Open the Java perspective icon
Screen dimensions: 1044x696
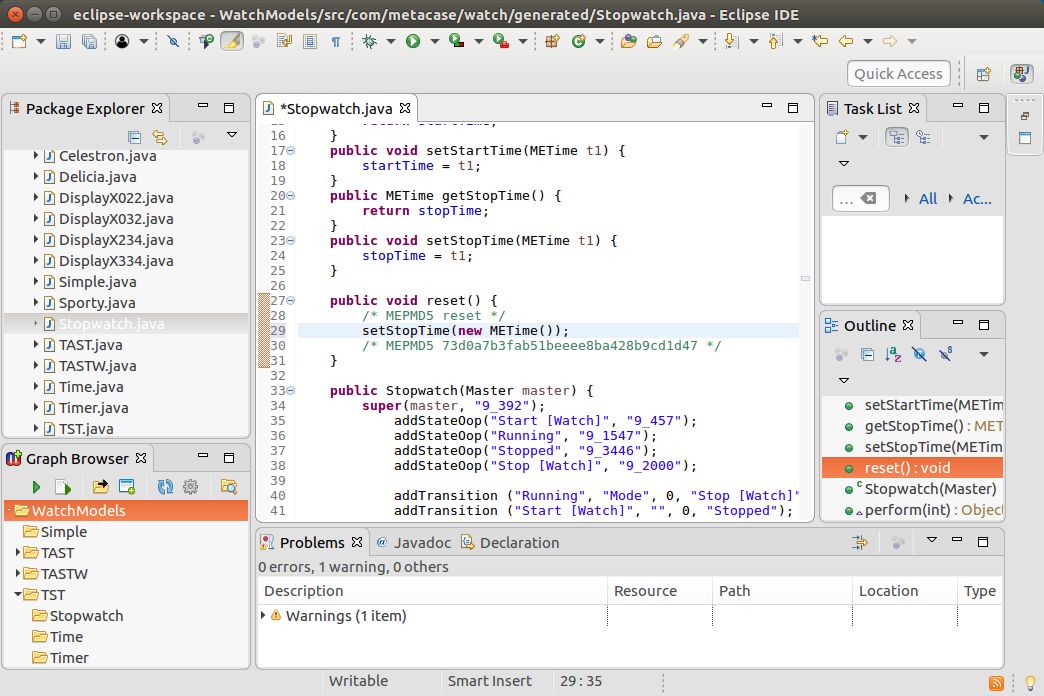tap(1021, 73)
